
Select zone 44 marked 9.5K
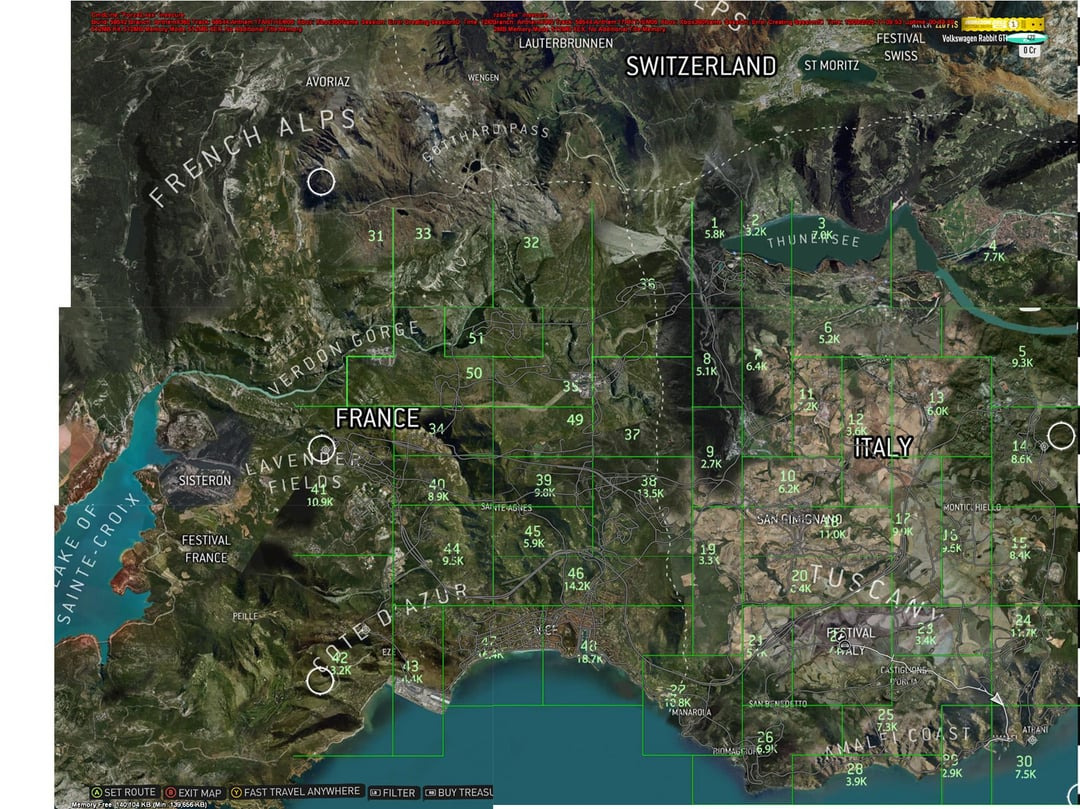453,554
